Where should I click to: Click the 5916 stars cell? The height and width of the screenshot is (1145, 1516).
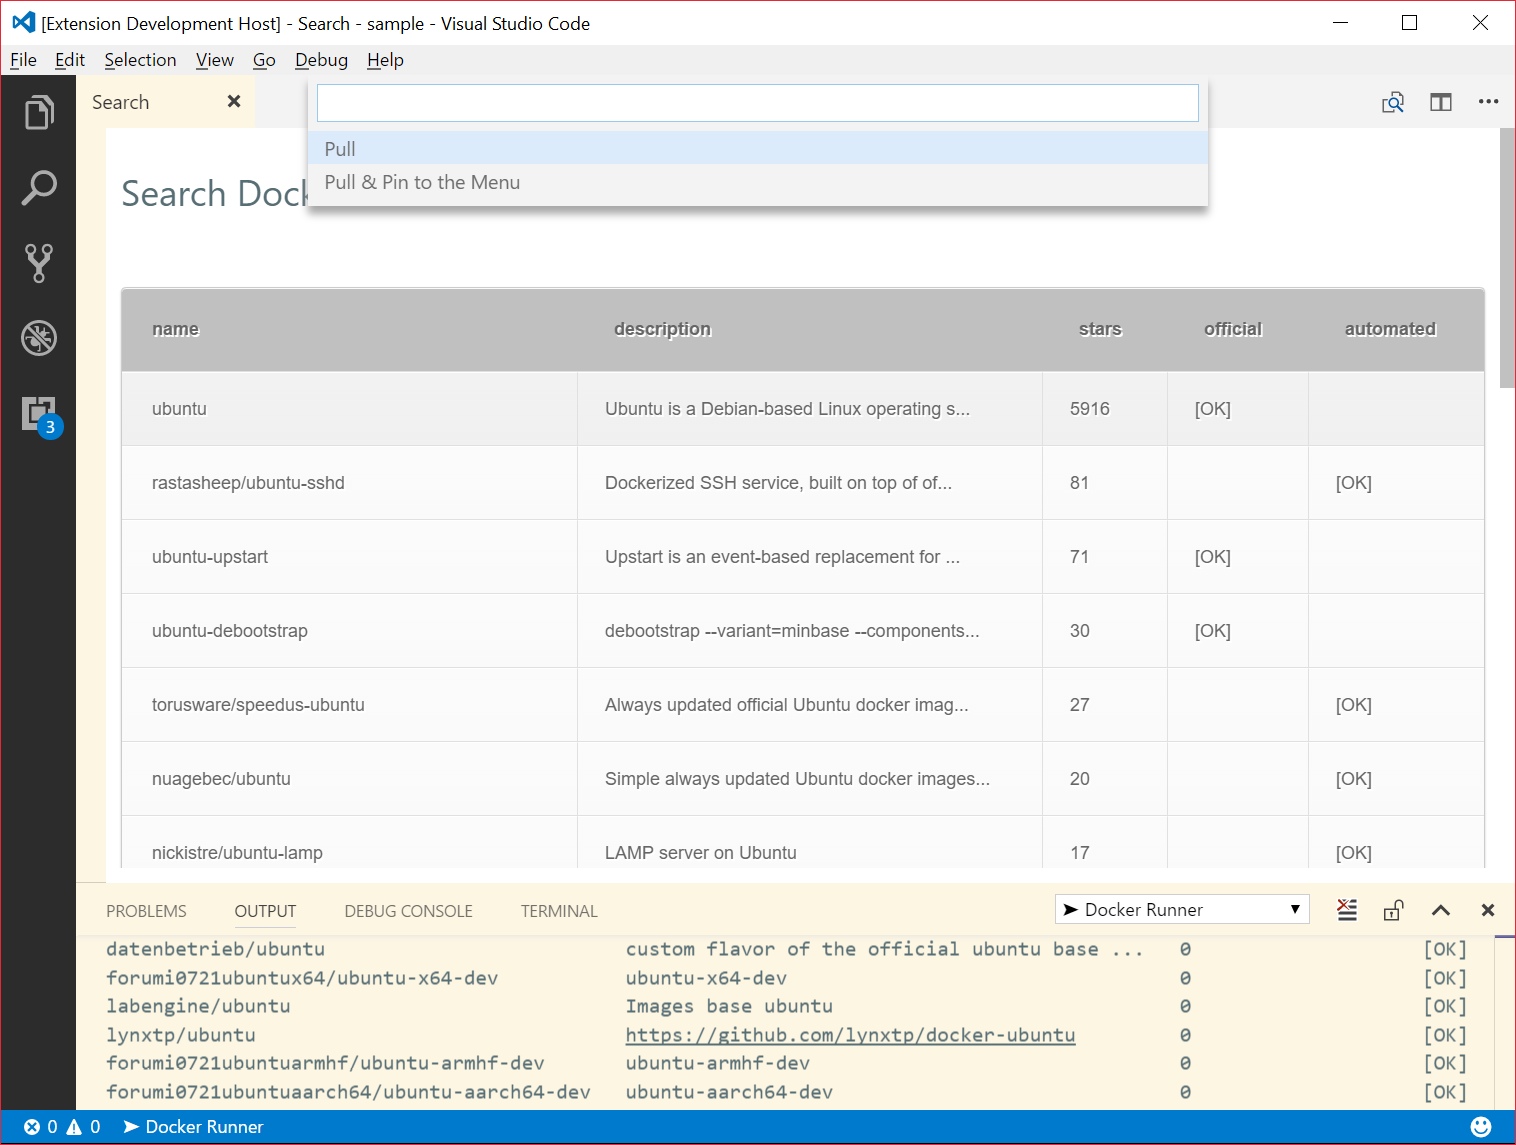1105,409
